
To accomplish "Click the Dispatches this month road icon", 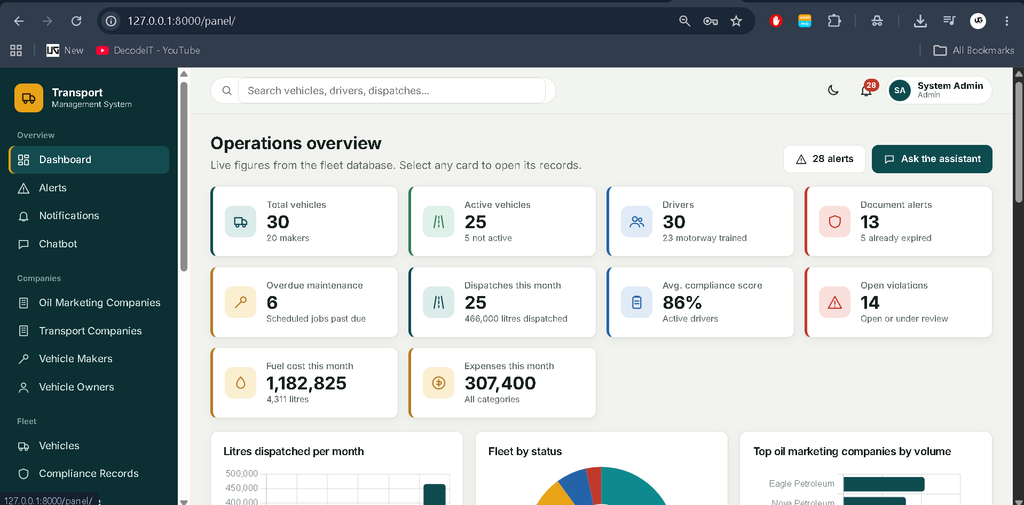I will (x=439, y=302).
